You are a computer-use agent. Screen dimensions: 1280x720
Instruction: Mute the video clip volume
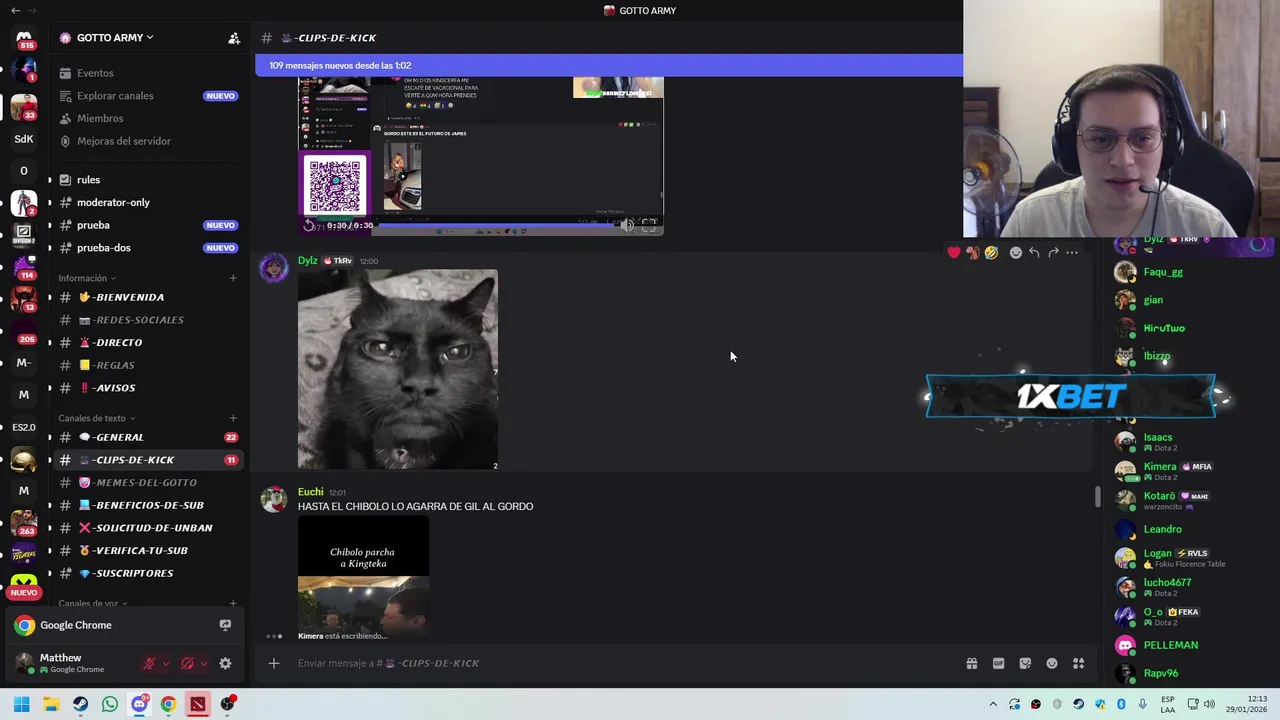627,225
